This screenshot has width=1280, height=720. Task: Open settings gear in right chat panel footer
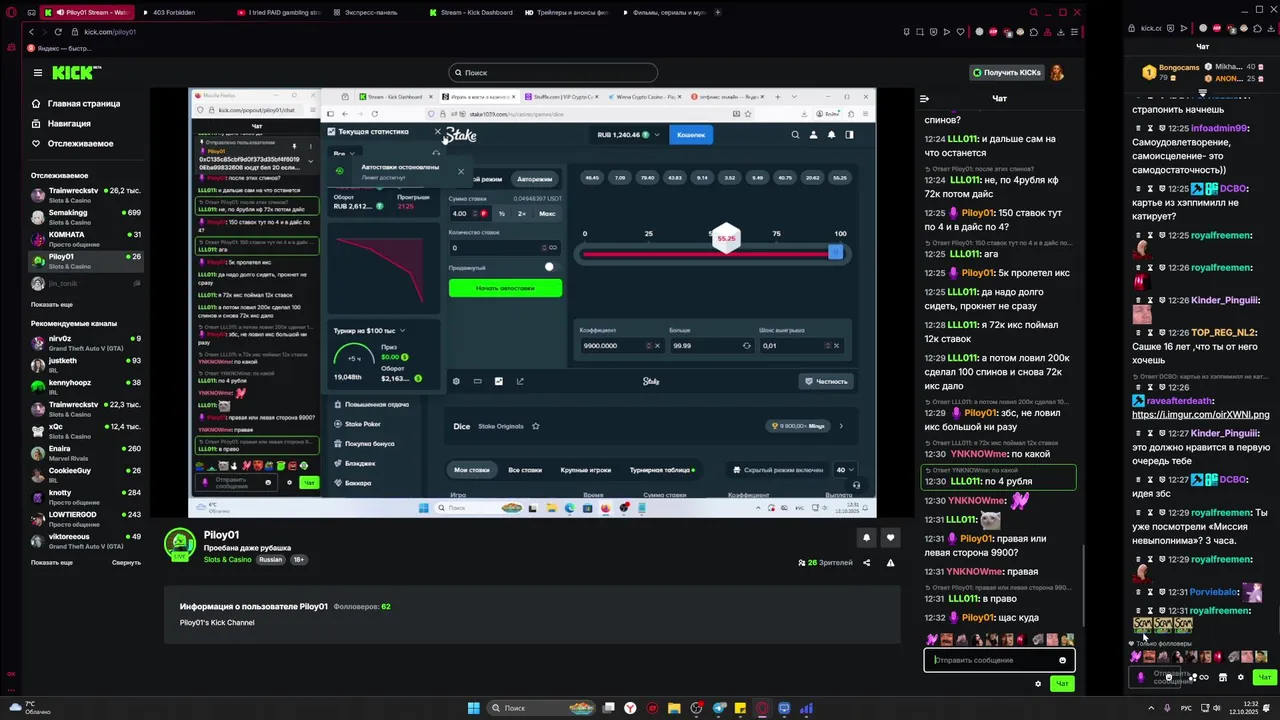pyautogui.click(x=1241, y=677)
